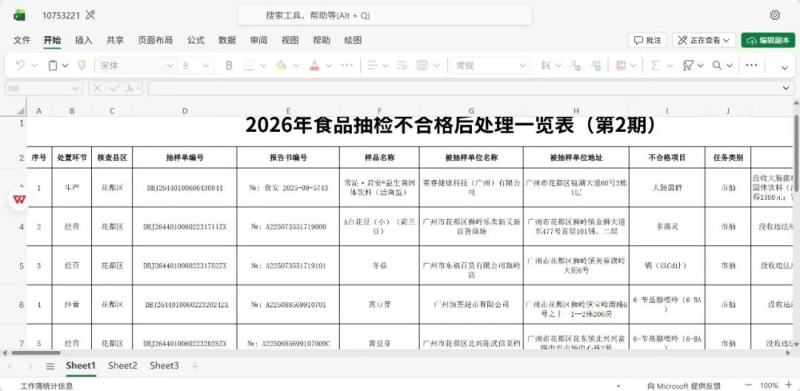Click the Sort and Filter icon

point(688,65)
